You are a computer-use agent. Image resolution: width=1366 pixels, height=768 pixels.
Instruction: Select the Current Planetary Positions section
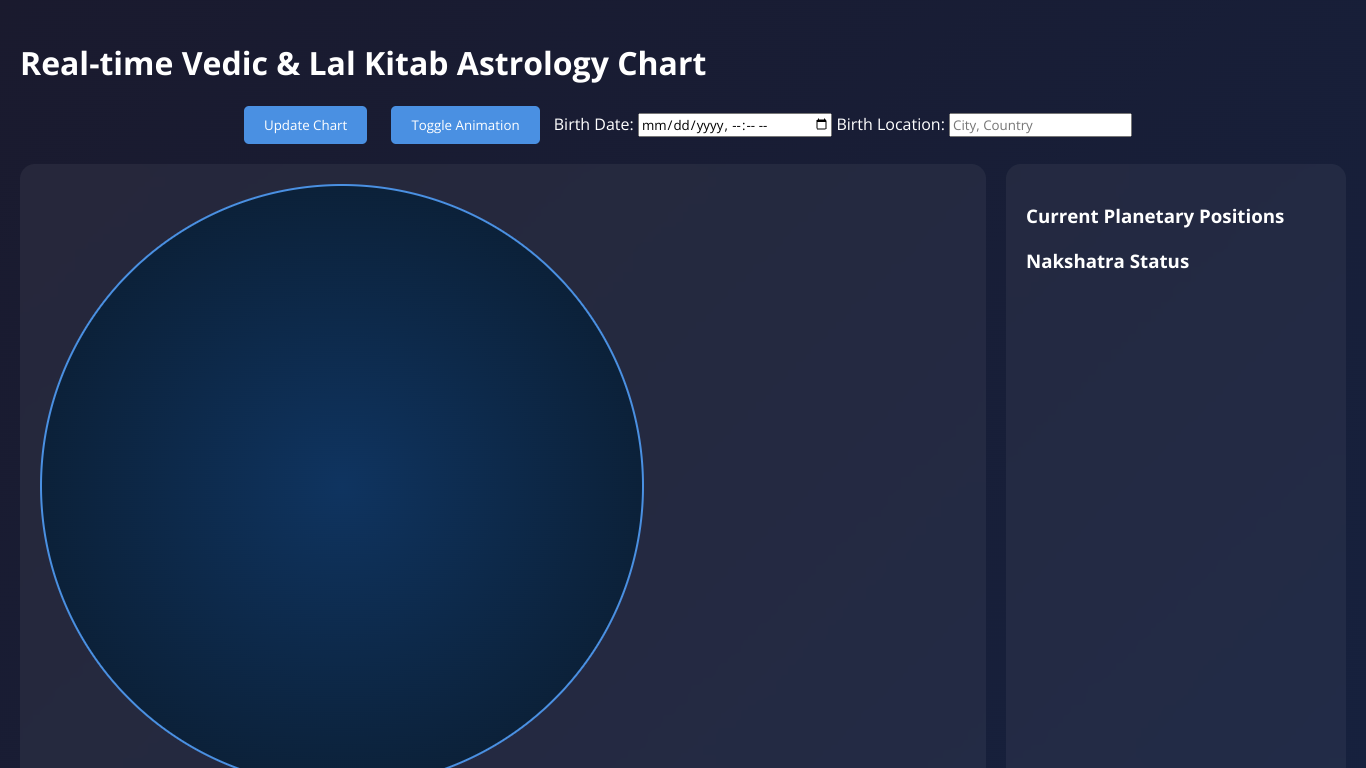1154,216
